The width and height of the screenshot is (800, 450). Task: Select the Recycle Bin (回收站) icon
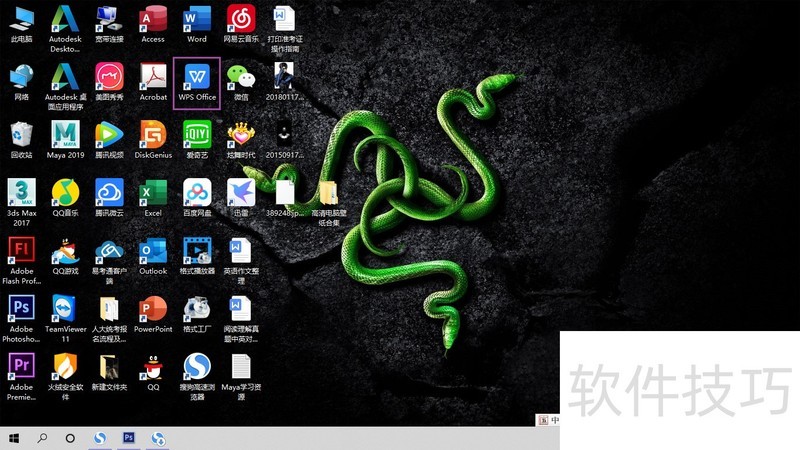21,140
